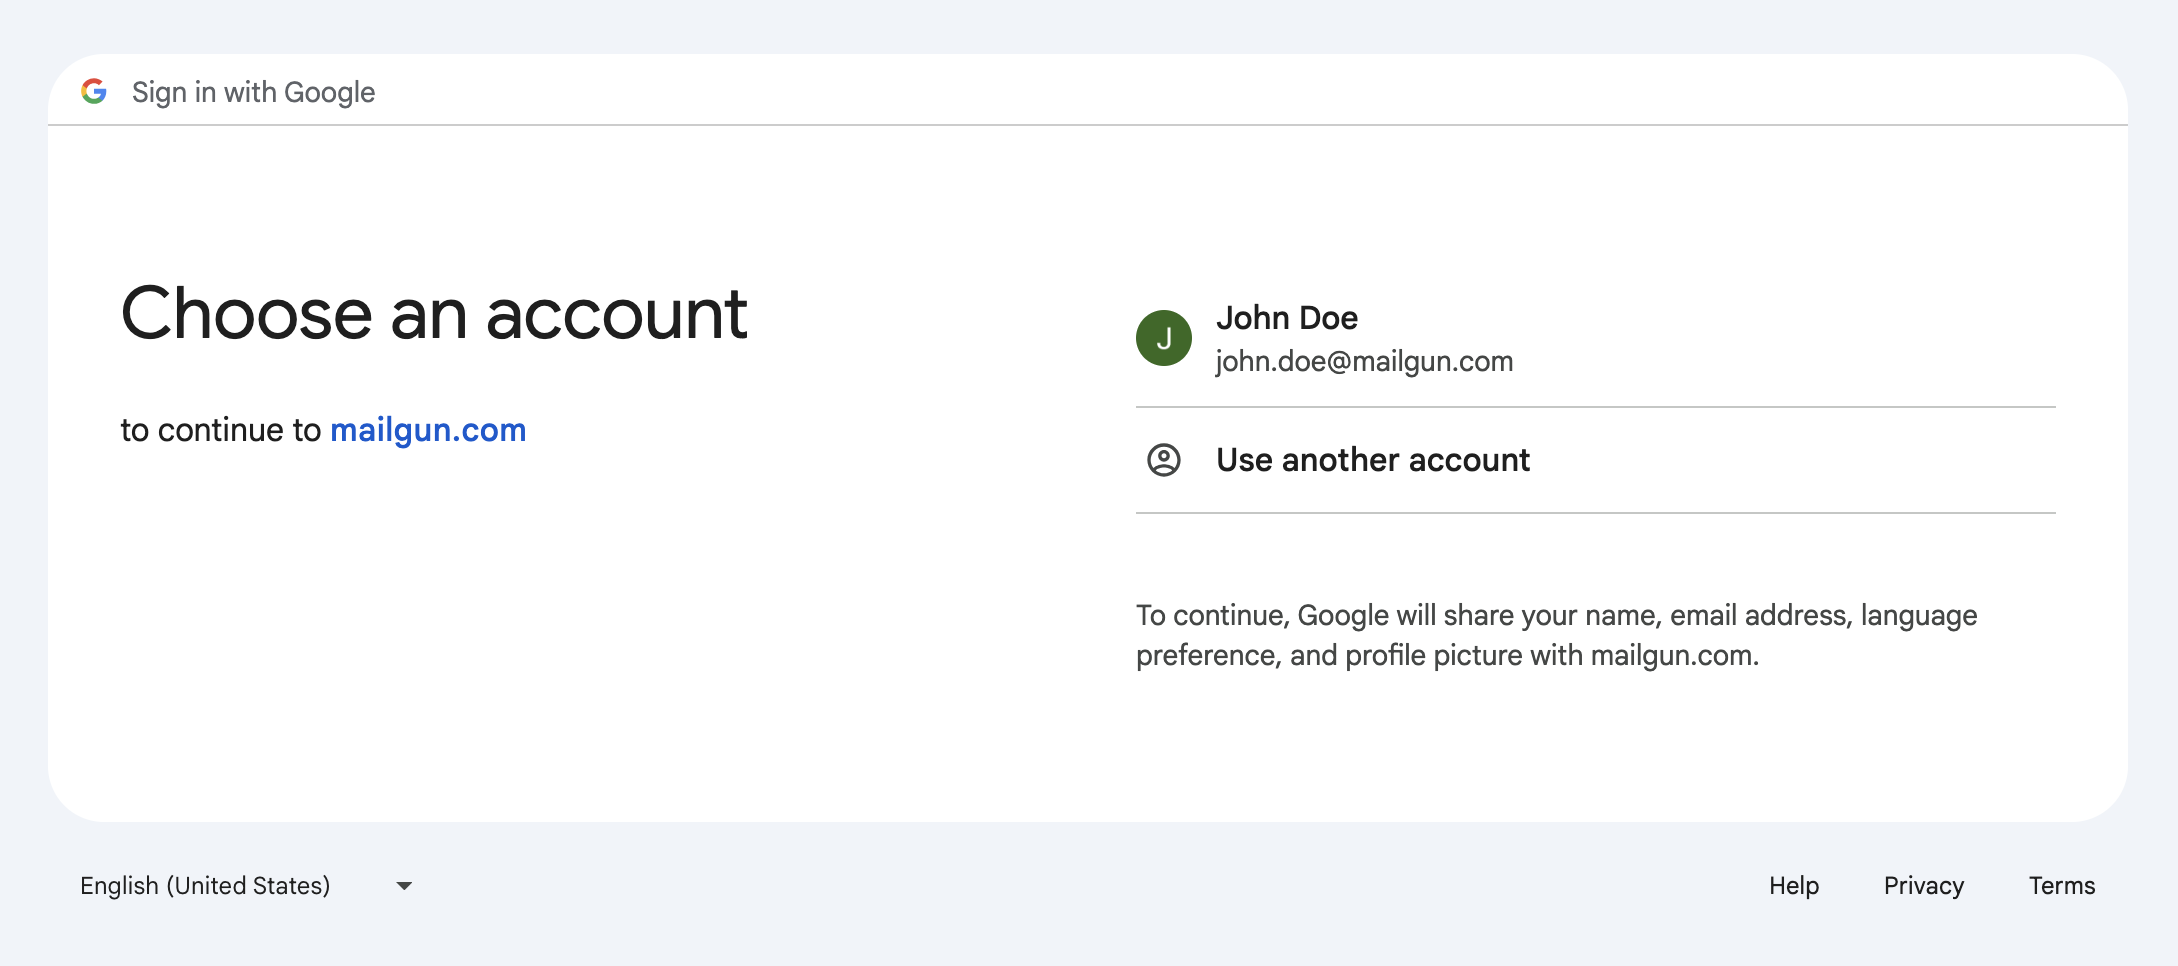Click the person icon beside Use another account
The width and height of the screenshot is (2178, 966).
1163,461
